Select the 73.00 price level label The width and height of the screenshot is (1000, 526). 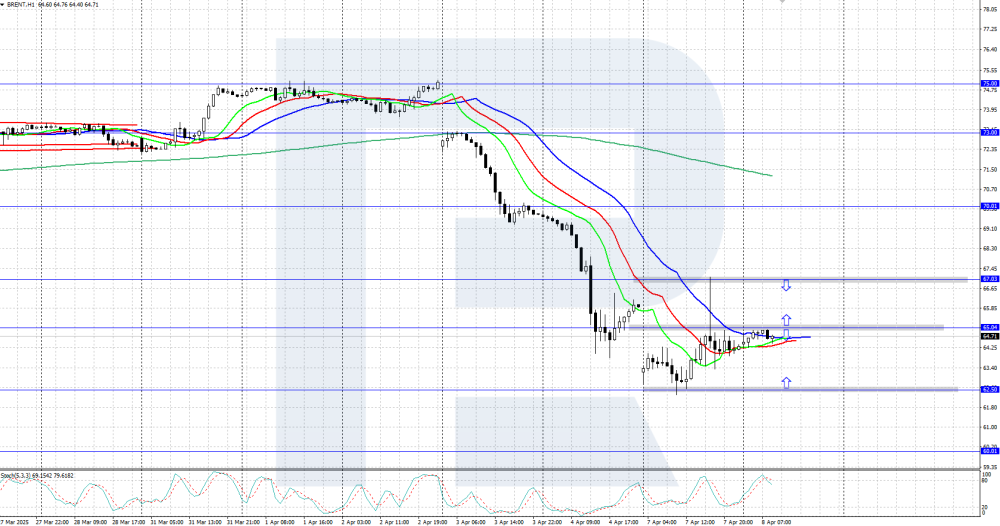click(990, 132)
